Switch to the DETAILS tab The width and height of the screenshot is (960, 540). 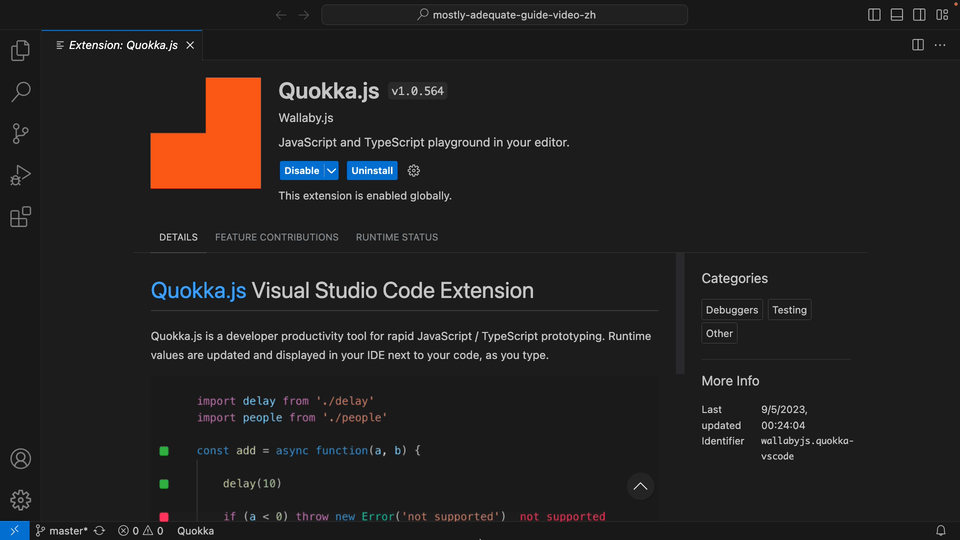(178, 237)
